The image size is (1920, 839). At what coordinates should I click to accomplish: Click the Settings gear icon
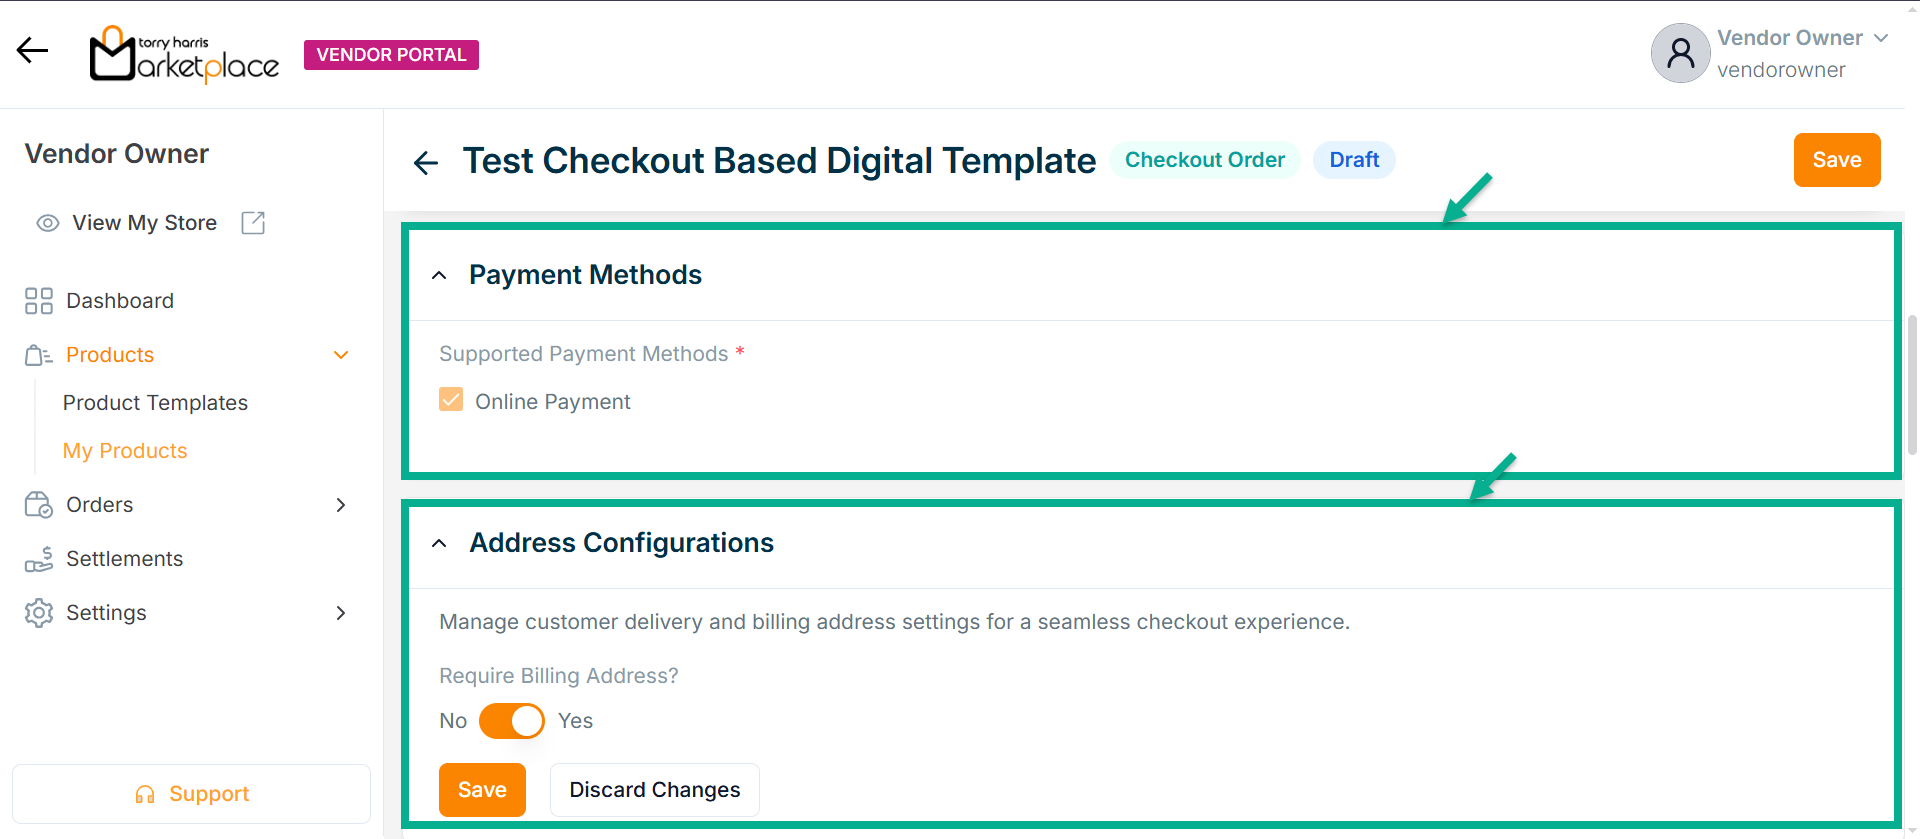[x=39, y=613]
